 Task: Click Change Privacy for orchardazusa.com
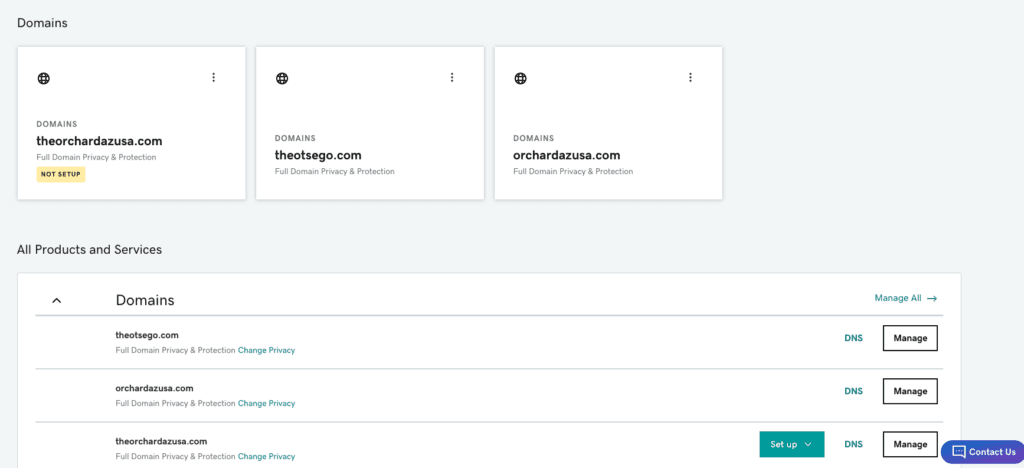(266, 403)
